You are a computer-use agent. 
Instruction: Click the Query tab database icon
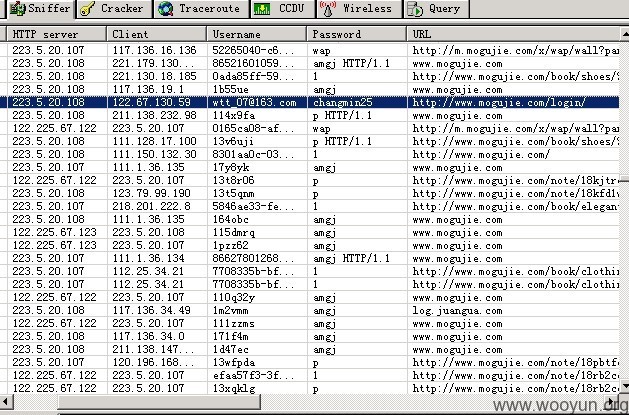pos(414,9)
